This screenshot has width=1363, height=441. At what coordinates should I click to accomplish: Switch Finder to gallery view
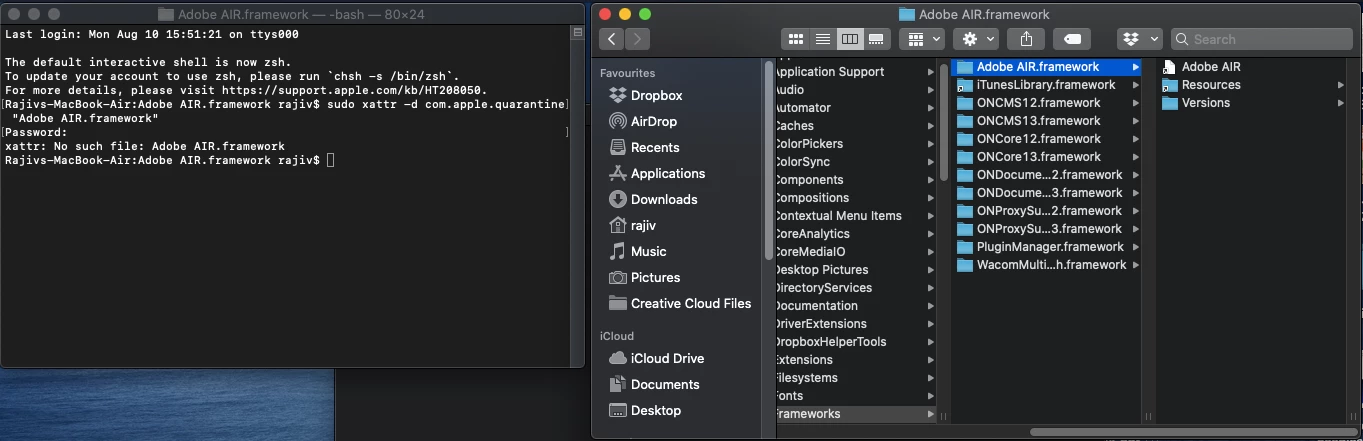point(877,39)
